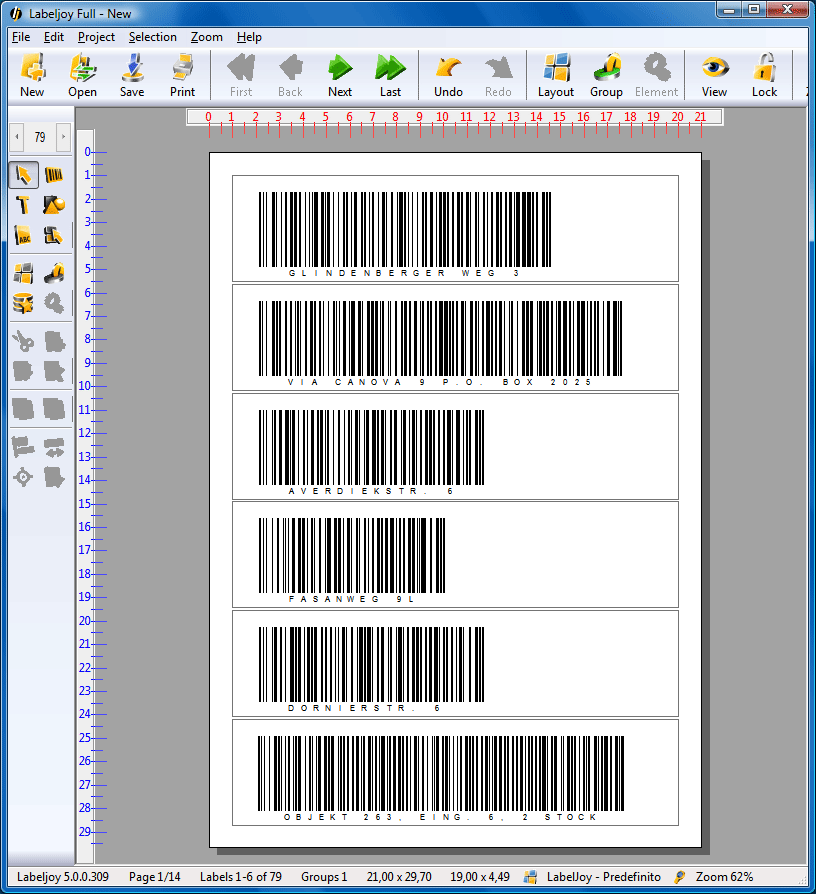Click the crosshair target icon in sidebar

23,477
